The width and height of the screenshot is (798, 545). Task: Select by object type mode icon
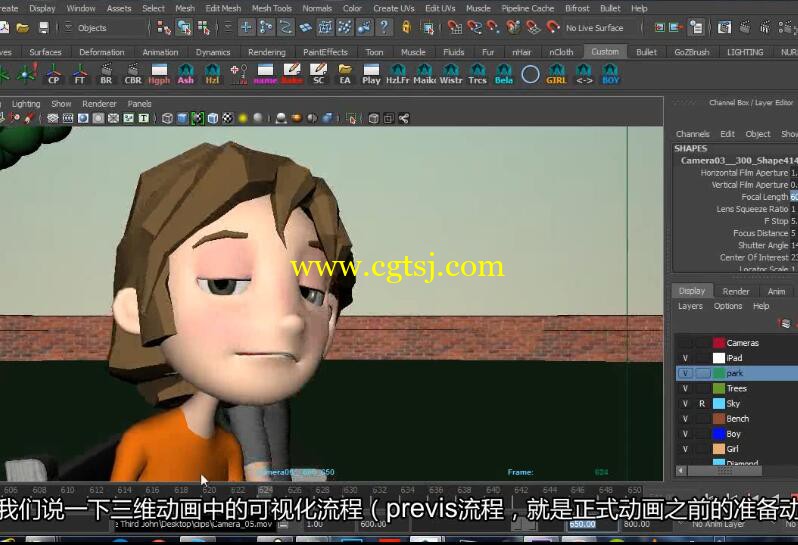(x=184, y=27)
